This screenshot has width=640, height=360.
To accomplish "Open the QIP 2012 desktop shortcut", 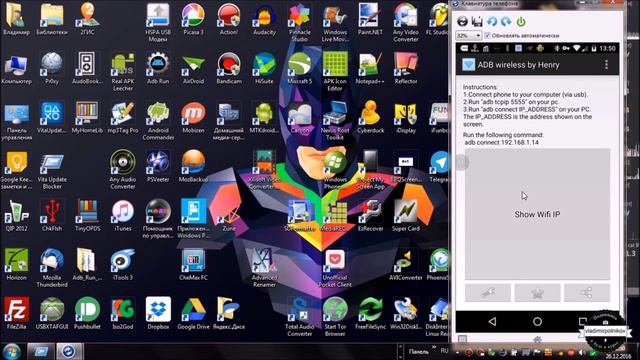I will coord(16,215).
